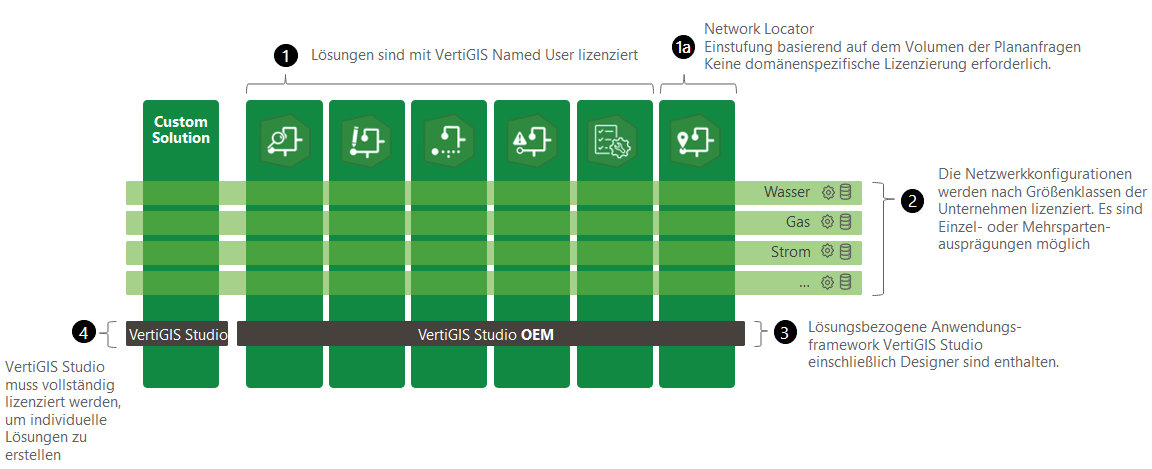The image size is (1152, 469).
Task: Click the database icon in Strom row
Action: click(x=845, y=252)
